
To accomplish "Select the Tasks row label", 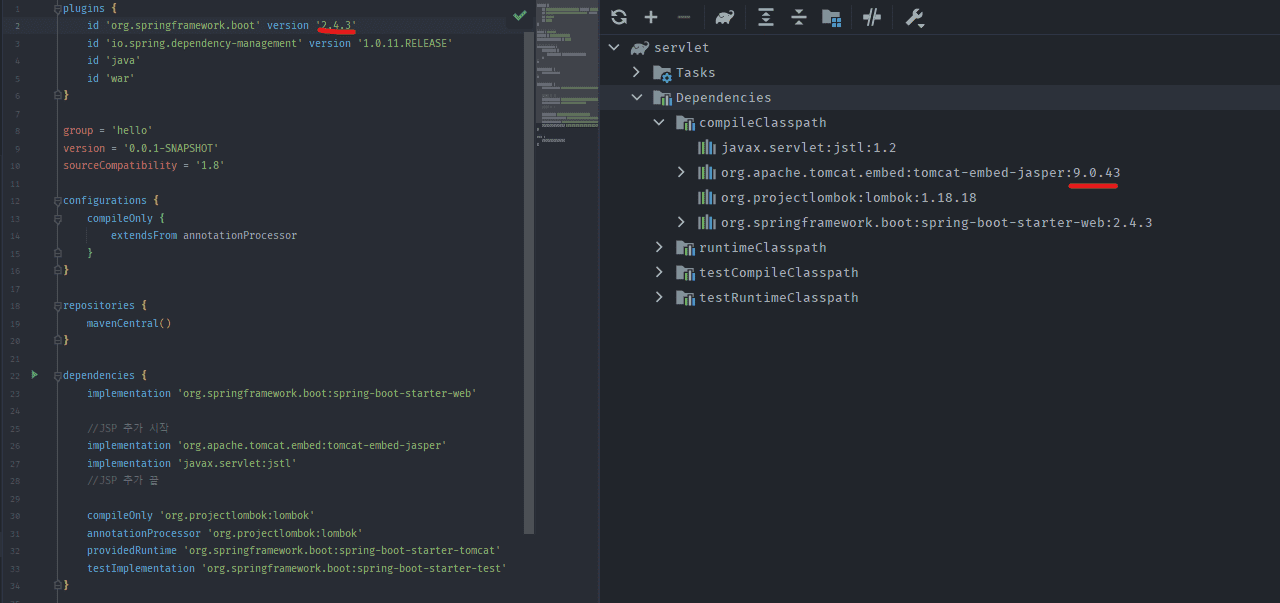I will (695, 73).
